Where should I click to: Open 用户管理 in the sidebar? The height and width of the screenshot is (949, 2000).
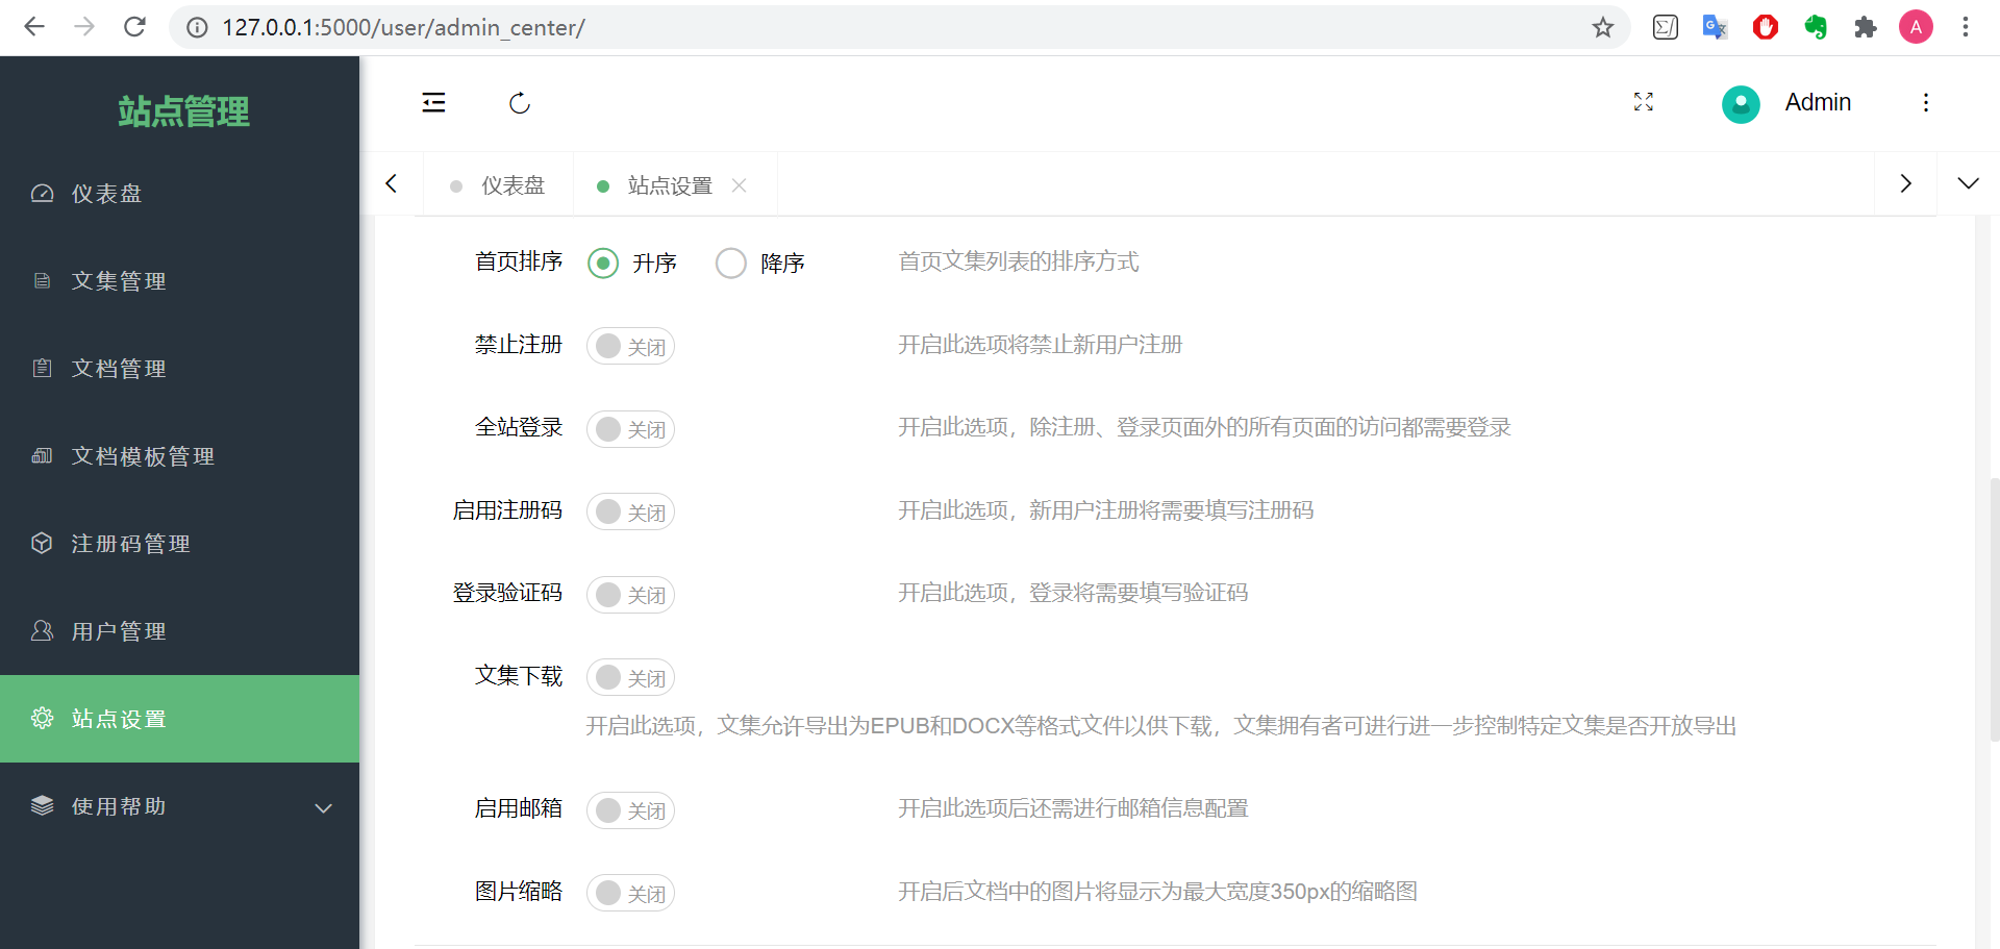coord(180,631)
